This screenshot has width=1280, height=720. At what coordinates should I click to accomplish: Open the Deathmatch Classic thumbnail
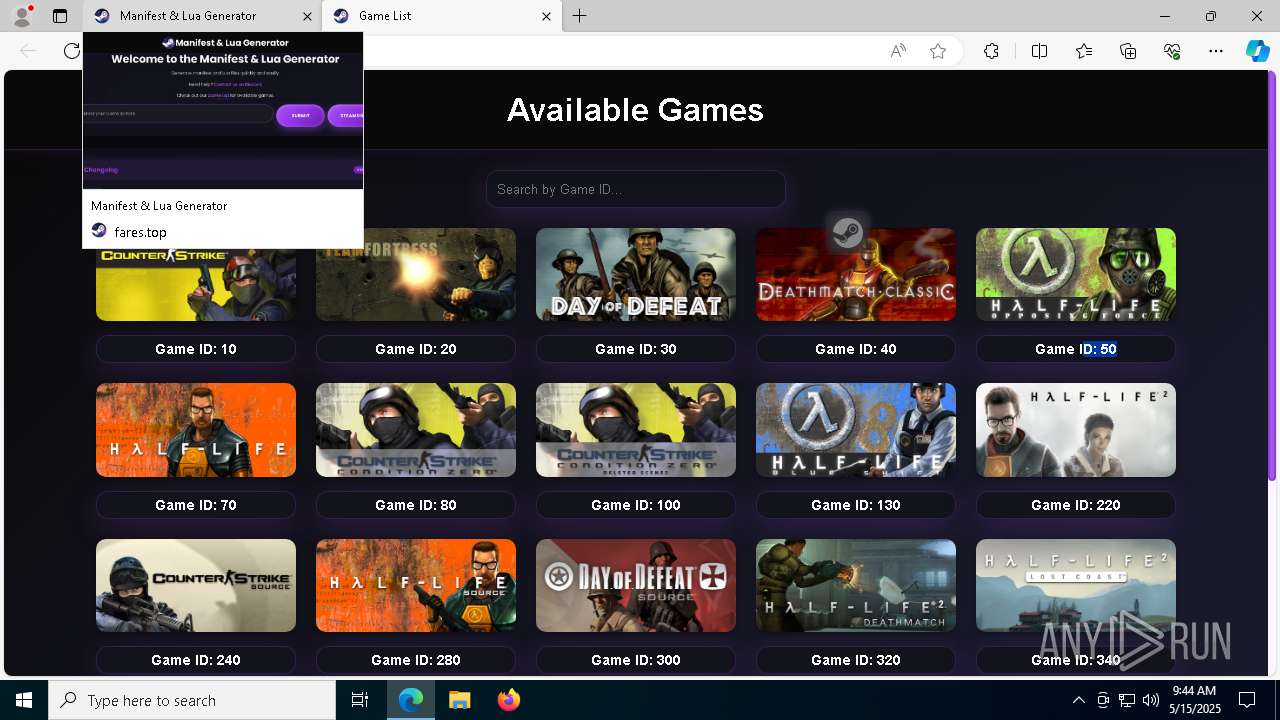(x=856, y=275)
